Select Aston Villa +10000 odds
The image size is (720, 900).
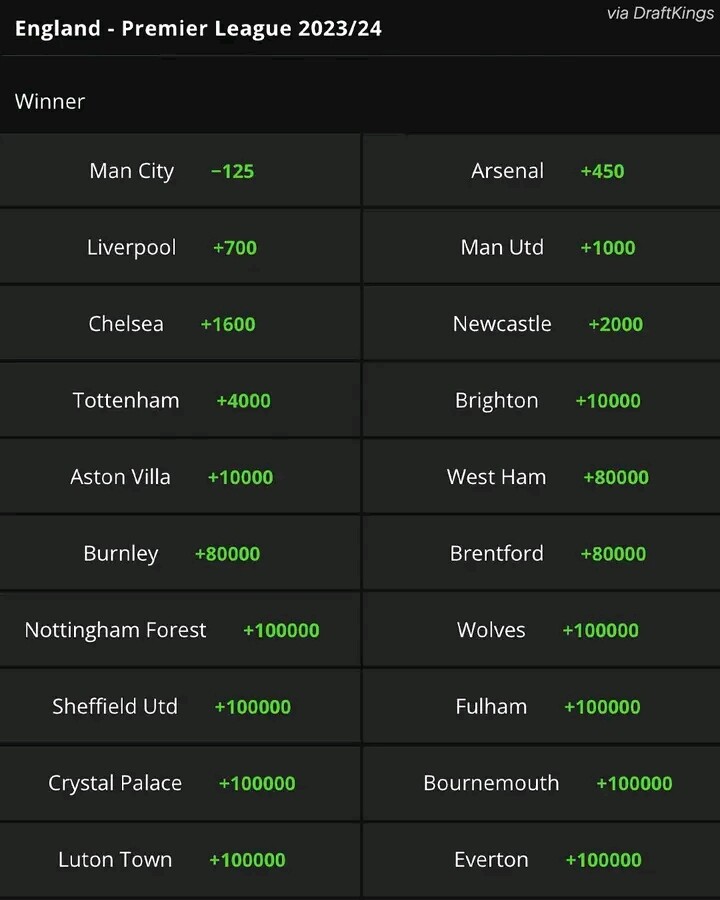(180, 476)
